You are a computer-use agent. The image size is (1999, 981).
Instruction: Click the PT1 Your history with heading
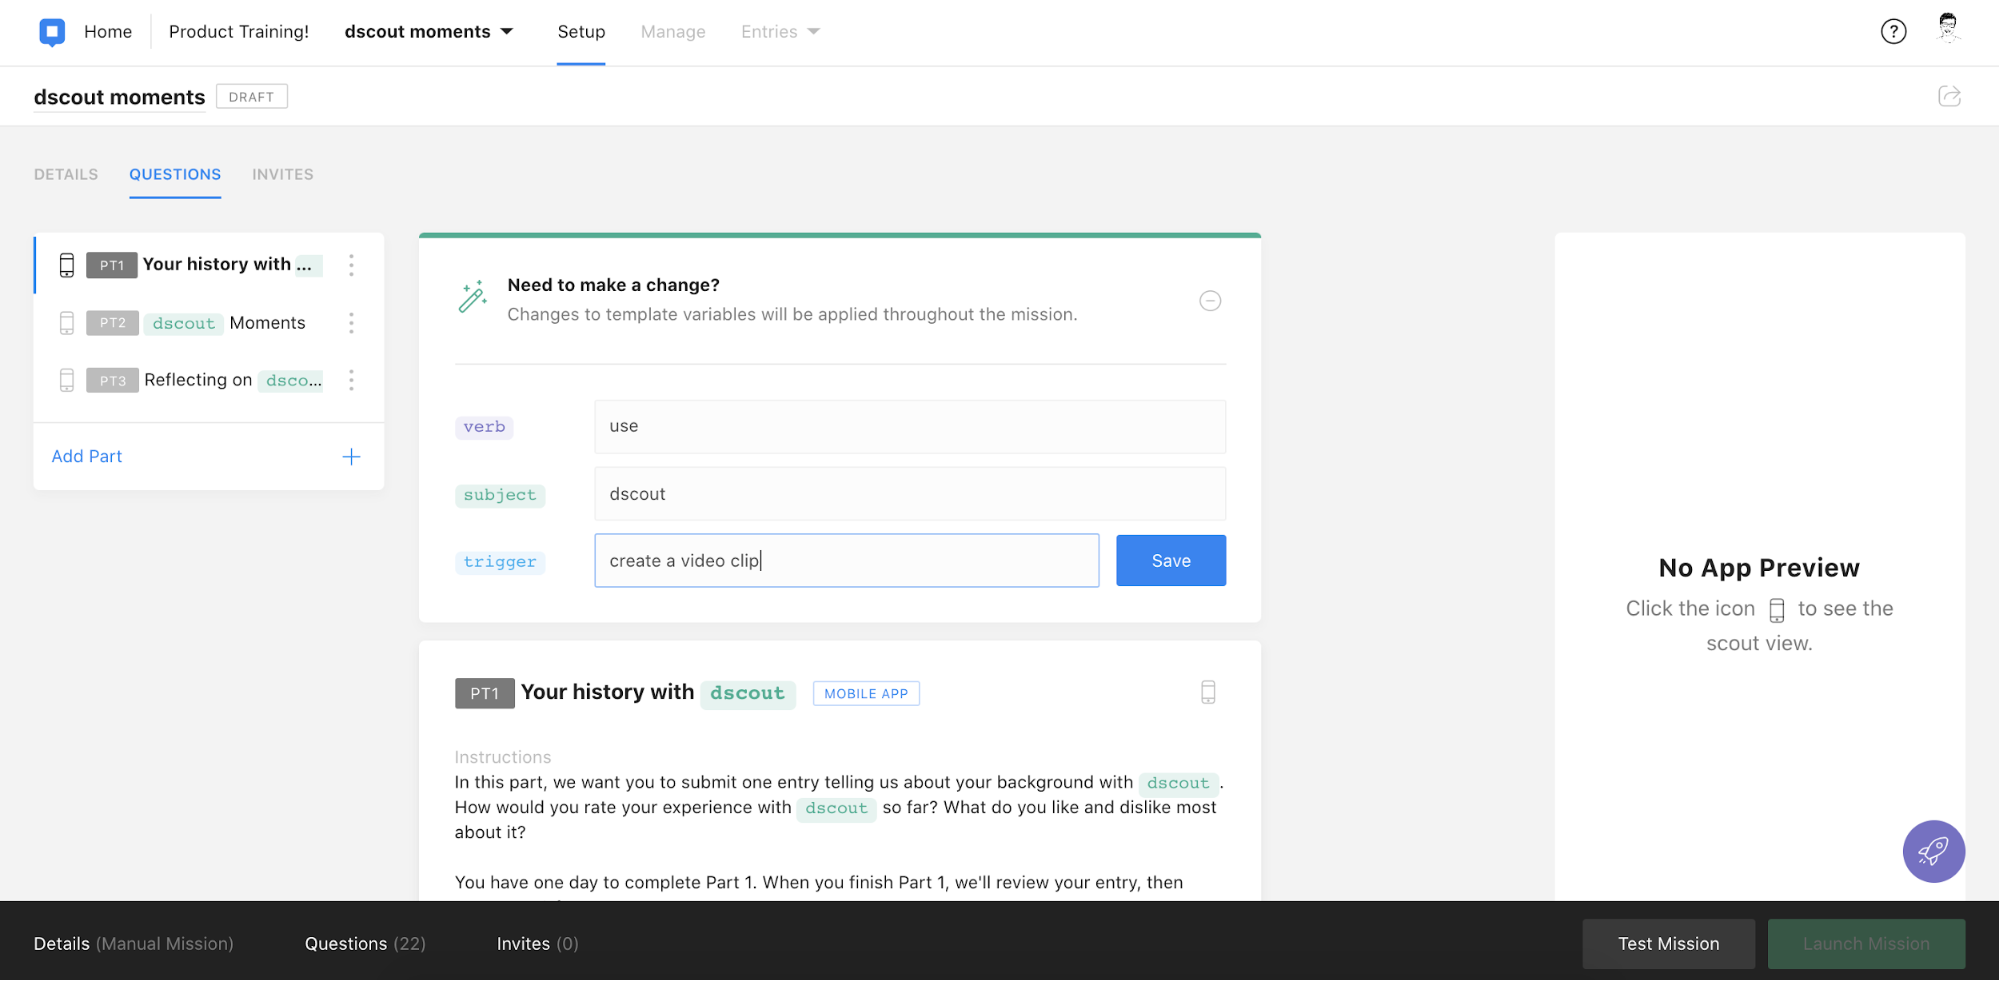tap(625, 692)
